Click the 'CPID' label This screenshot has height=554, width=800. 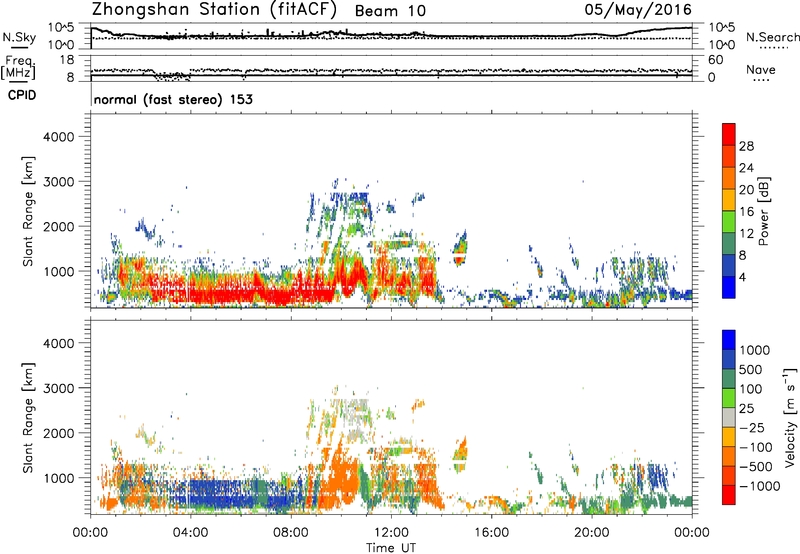[22, 95]
